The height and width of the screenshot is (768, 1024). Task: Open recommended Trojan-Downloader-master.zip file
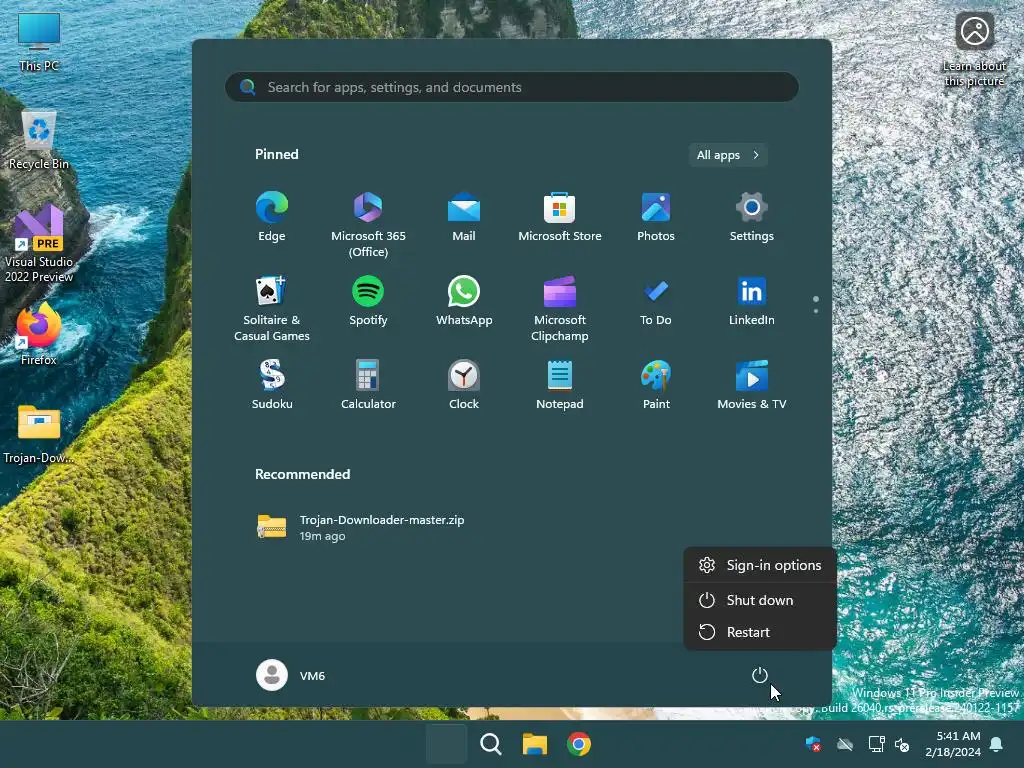click(360, 527)
